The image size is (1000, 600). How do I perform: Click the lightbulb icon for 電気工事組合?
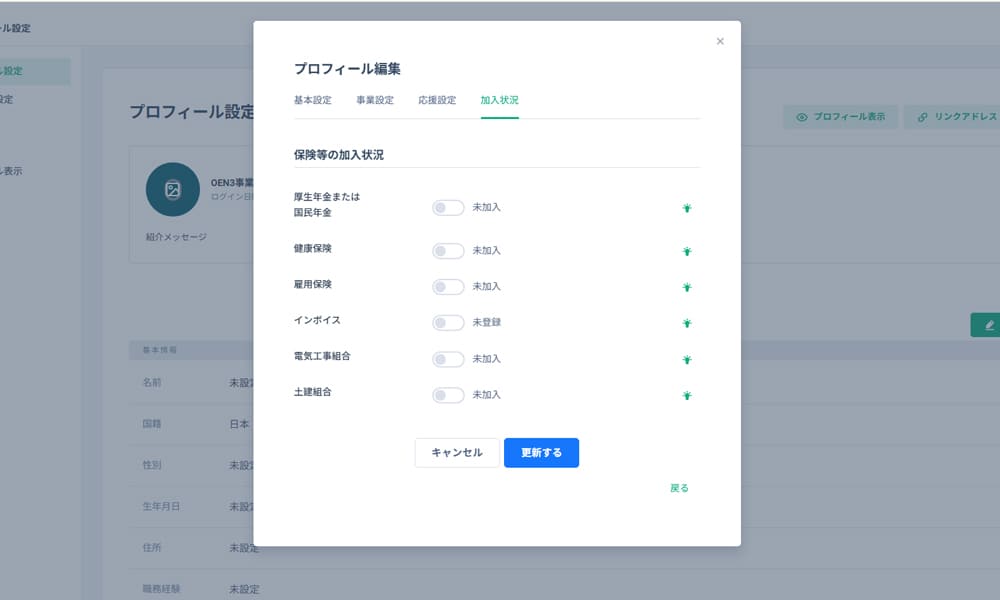point(687,360)
